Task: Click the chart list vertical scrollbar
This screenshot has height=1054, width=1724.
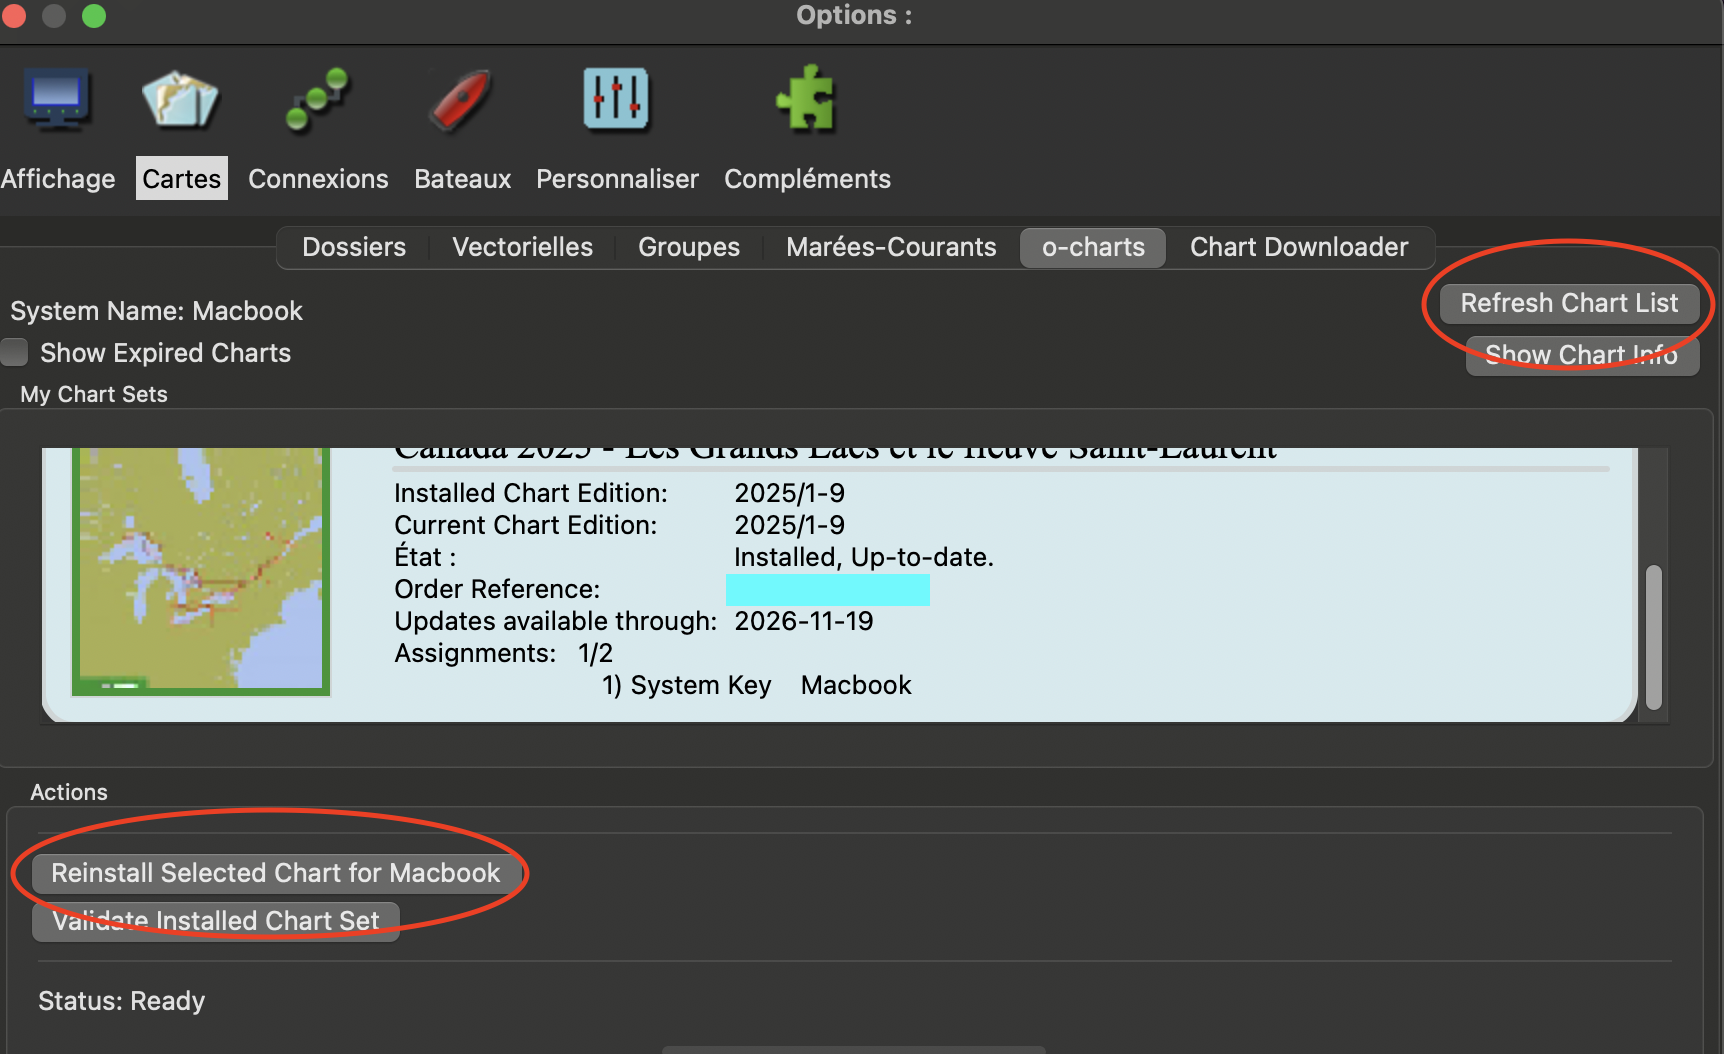Action: (1654, 637)
